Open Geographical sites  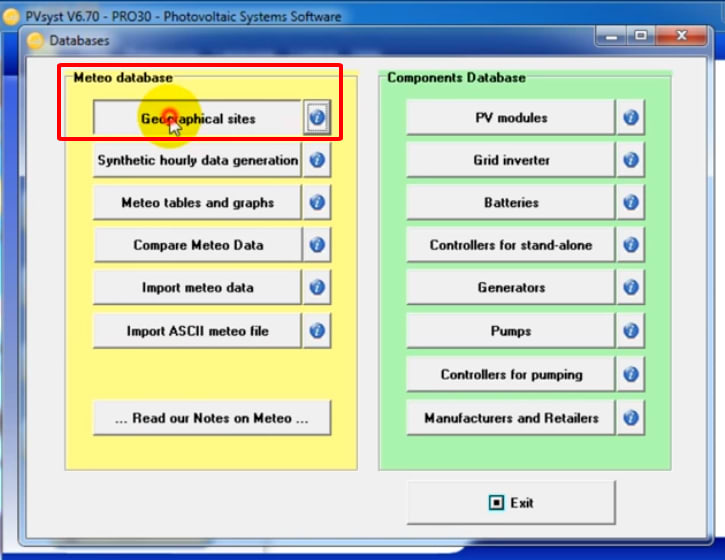(197, 118)
